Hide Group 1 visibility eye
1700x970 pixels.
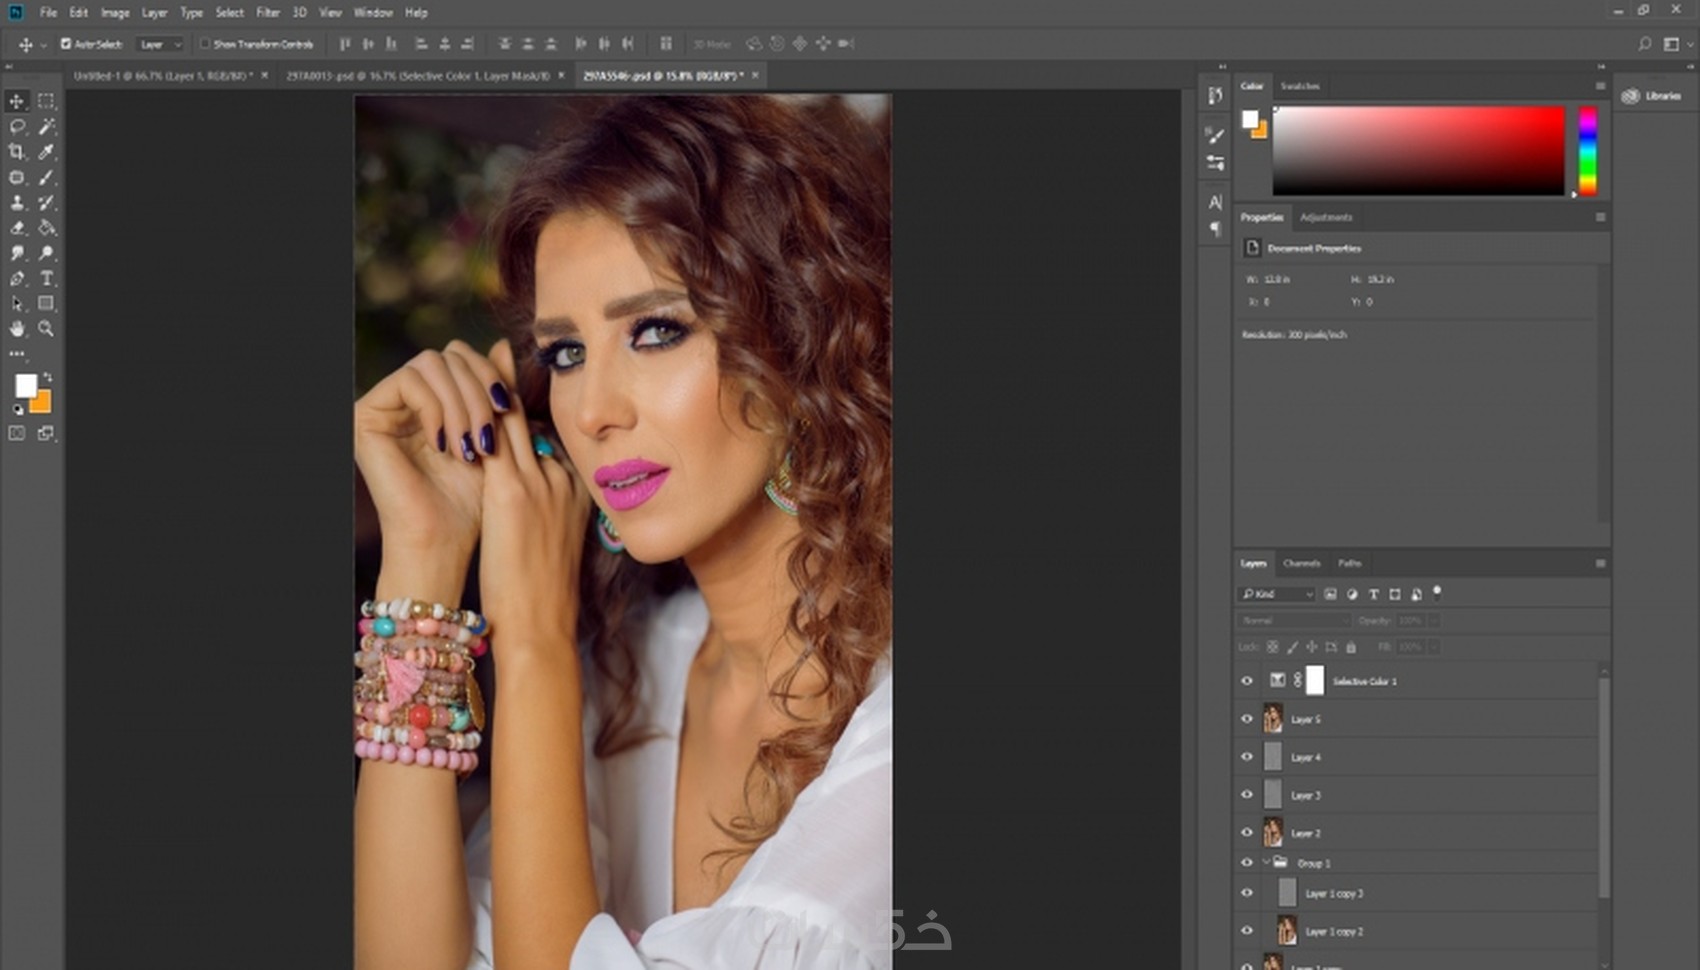(1247, 863)
